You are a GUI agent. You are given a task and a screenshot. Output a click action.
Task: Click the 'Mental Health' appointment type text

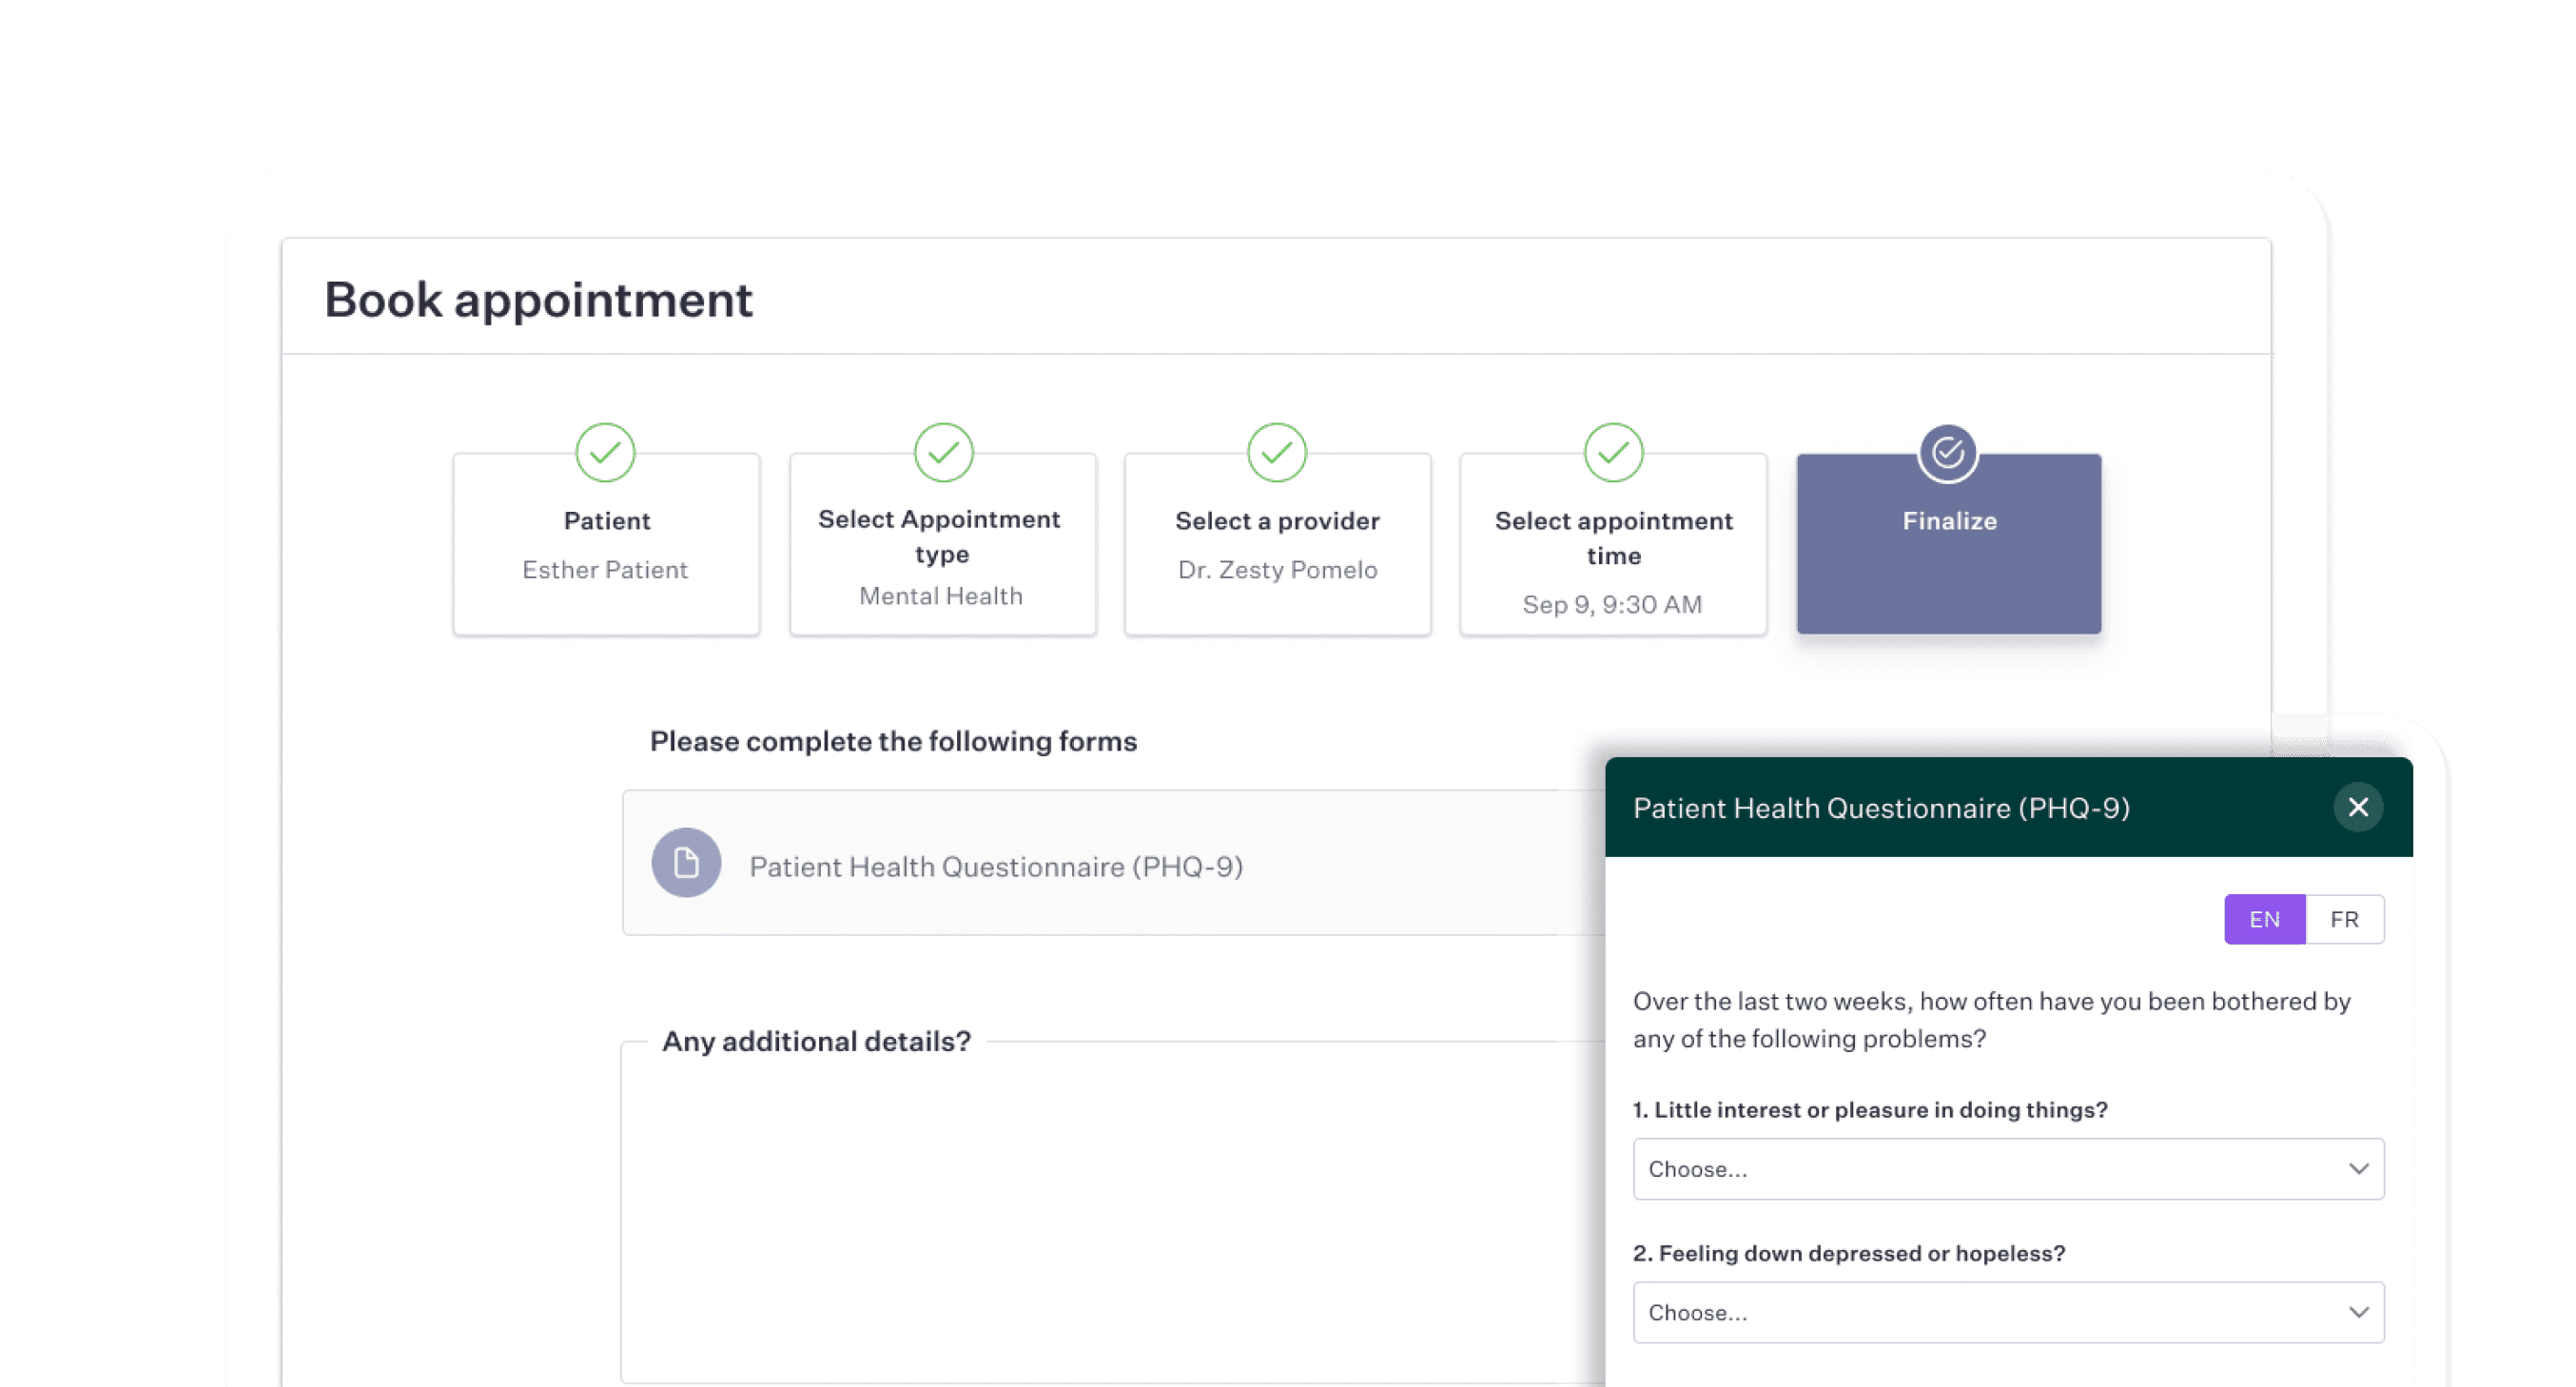pos(941,596)
